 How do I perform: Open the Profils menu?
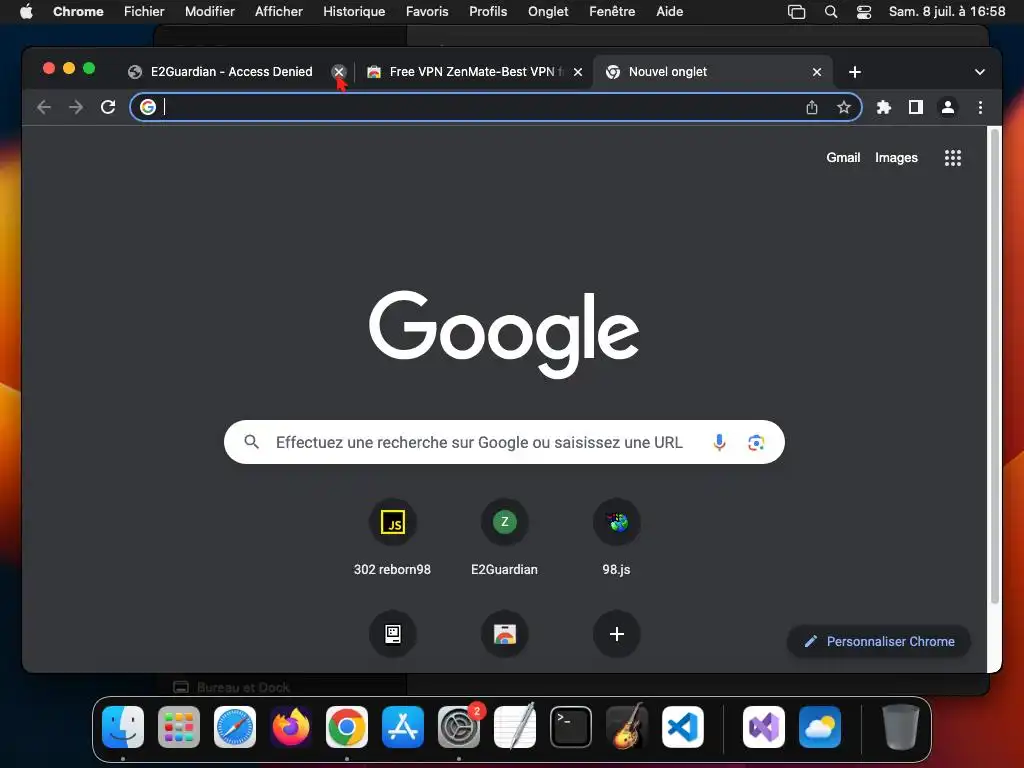point(488,11)
